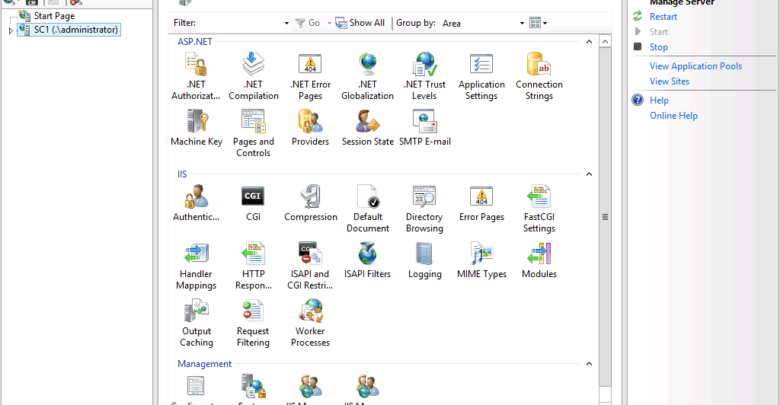
Task: Select the Modules icon
Action: click(x=539, y=261)
